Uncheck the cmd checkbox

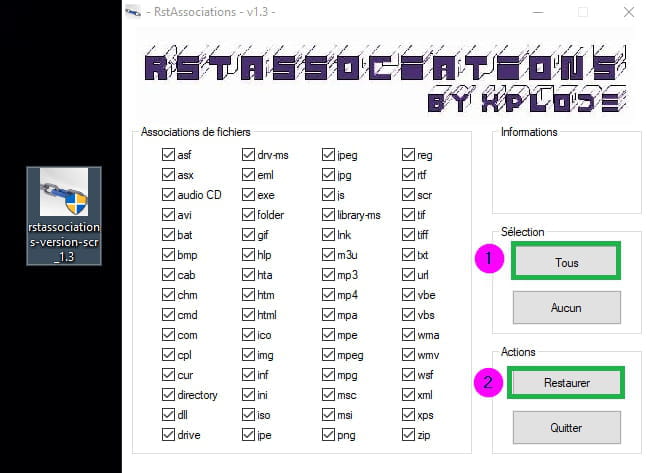[x=168, y=314]
